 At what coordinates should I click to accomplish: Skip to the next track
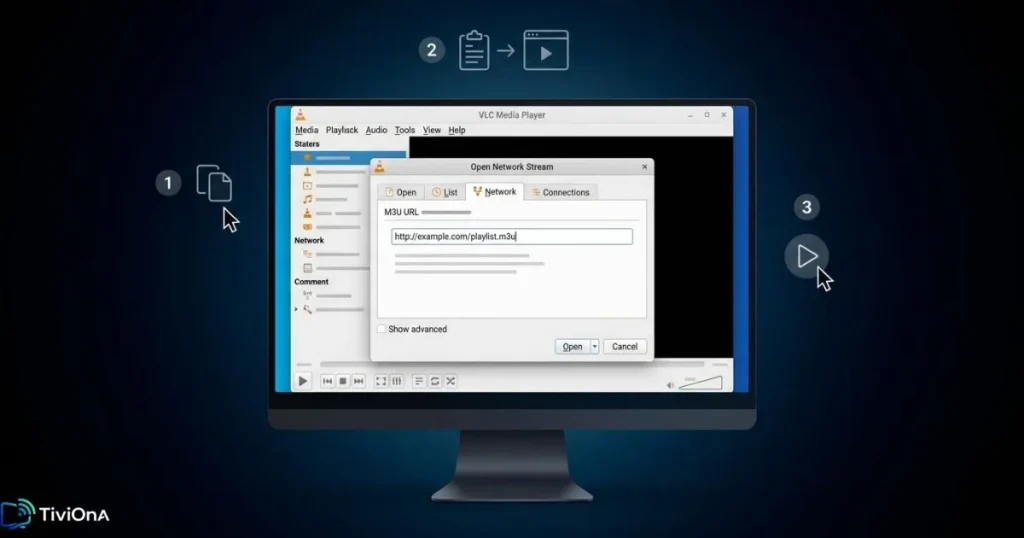359,381
